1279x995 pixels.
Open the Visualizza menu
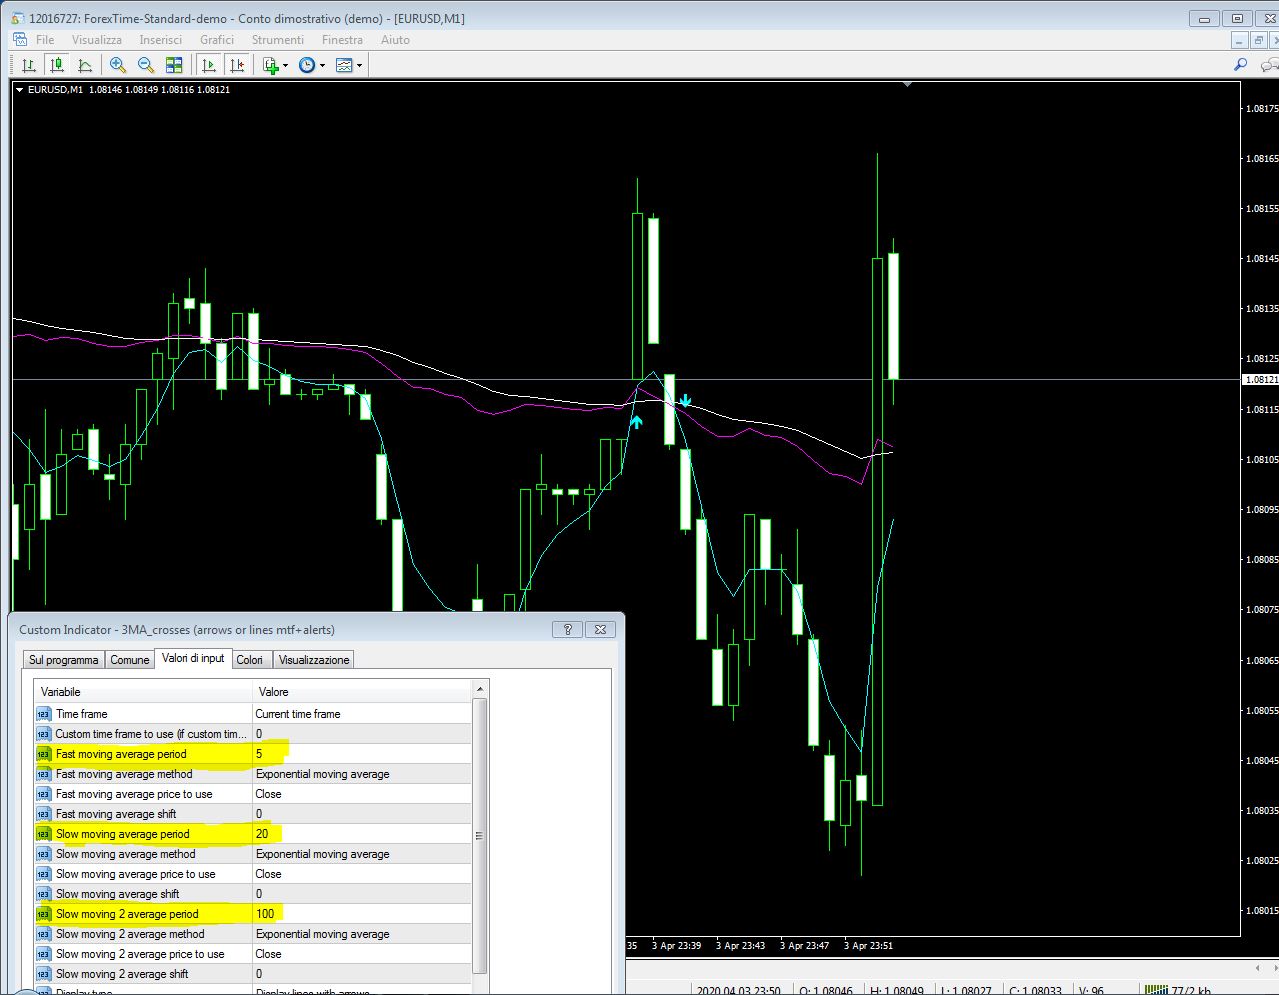coord(97,40)
